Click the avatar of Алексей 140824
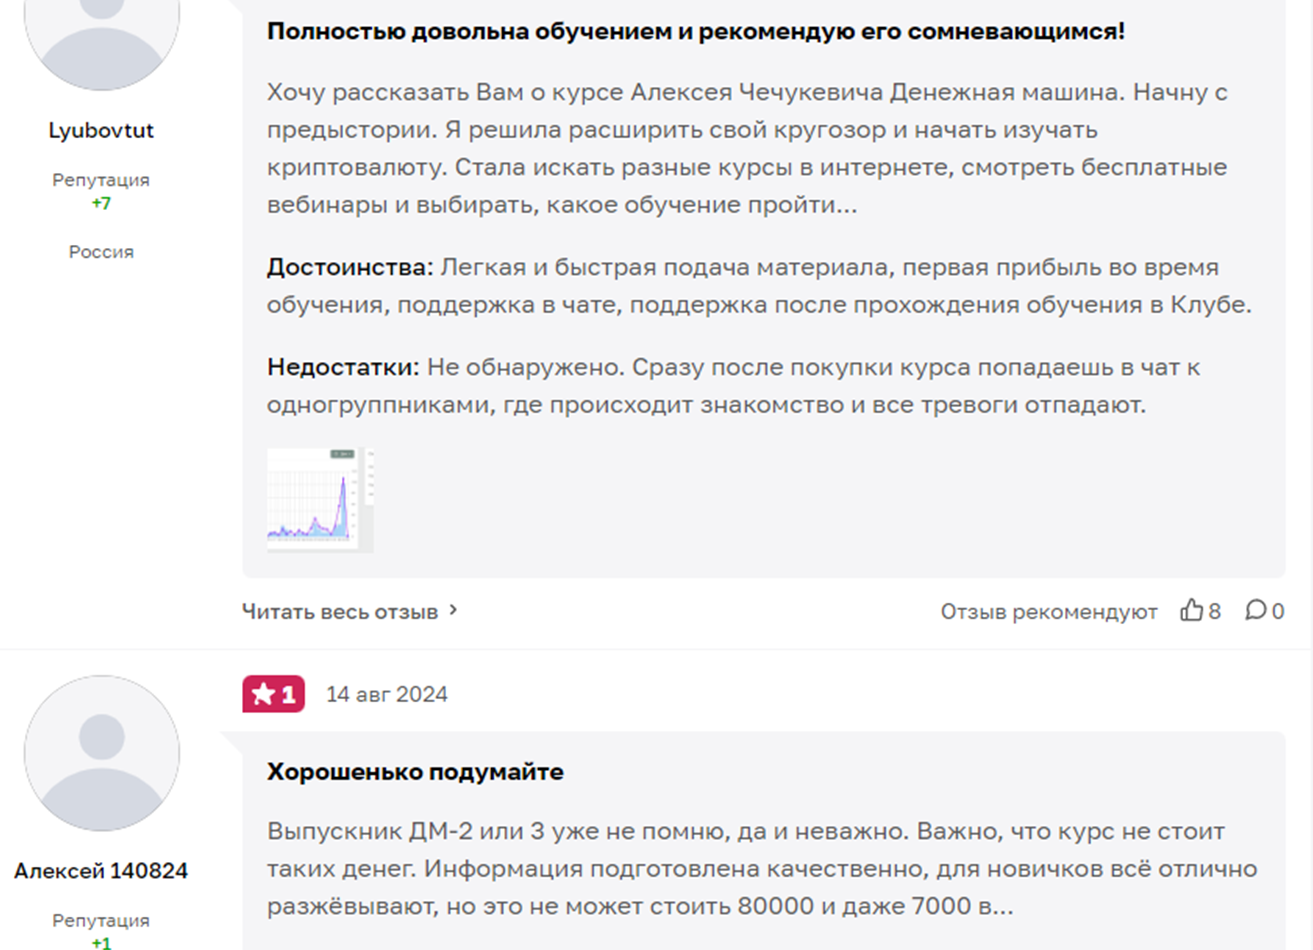This screenshot has width=1313, height=950. point(101,752)
